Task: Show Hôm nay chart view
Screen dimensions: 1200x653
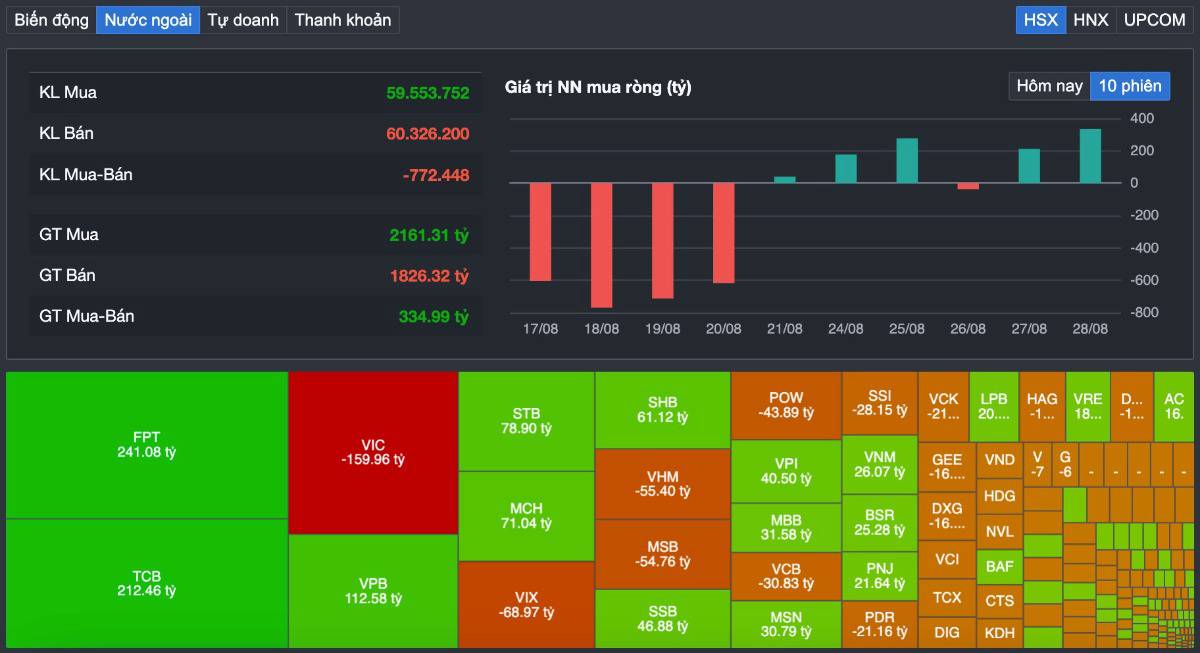Action: click(x=1049, y=86)
